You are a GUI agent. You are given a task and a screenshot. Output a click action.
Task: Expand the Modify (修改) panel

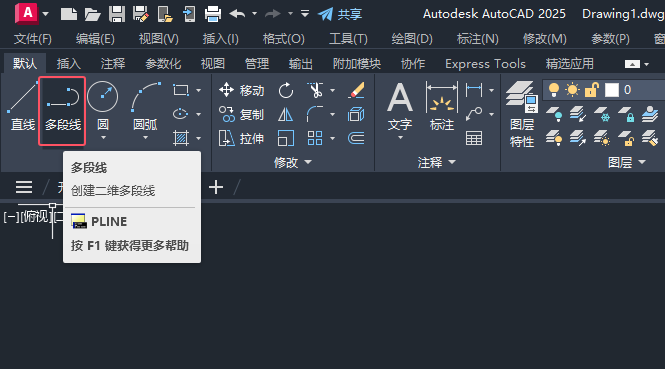pyautogui.click(x=293, y=162)
